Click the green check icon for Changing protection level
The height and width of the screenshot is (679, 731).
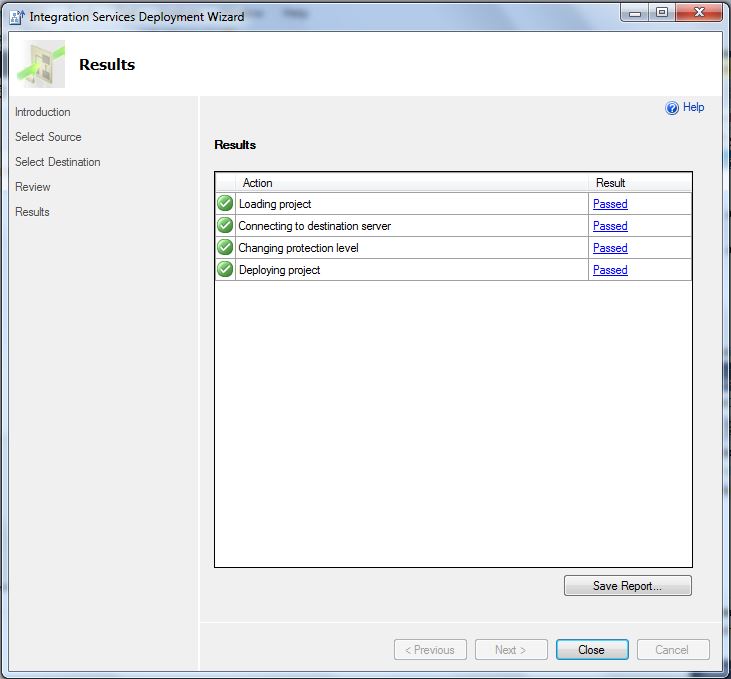[225, 247]
